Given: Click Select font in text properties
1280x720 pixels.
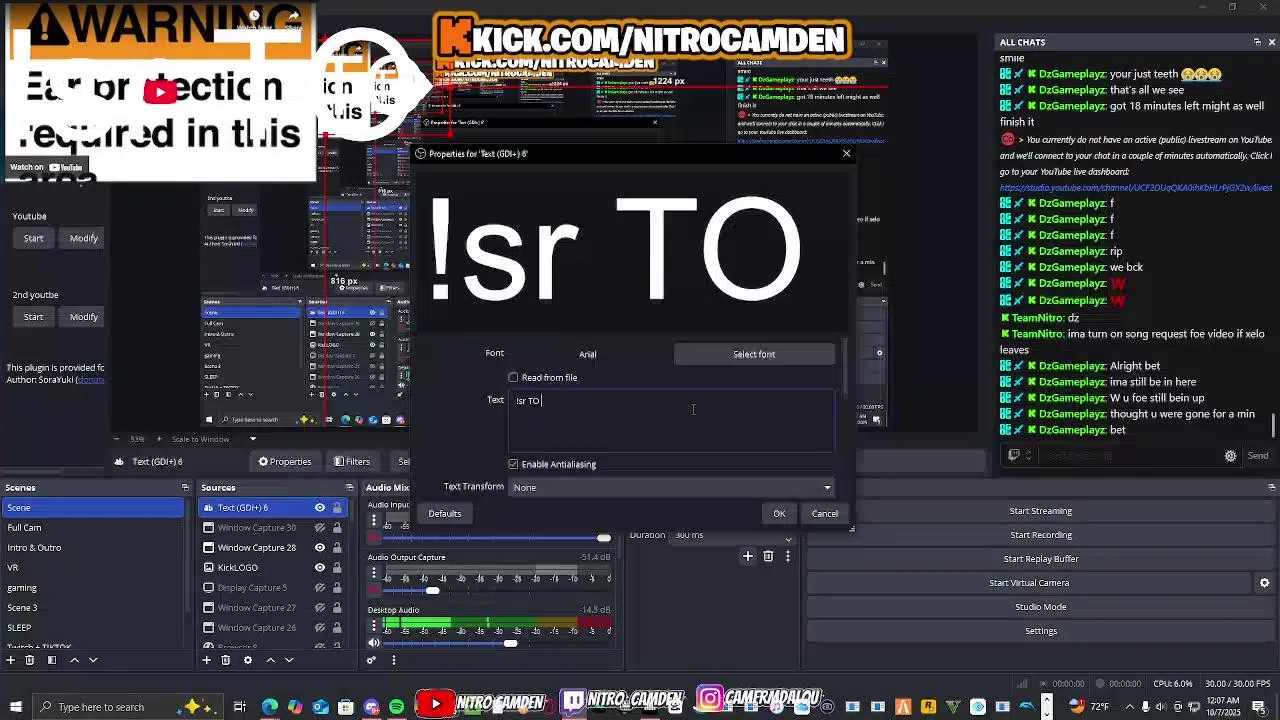Looking at the screenshot, I should click(x=754, y=354).
